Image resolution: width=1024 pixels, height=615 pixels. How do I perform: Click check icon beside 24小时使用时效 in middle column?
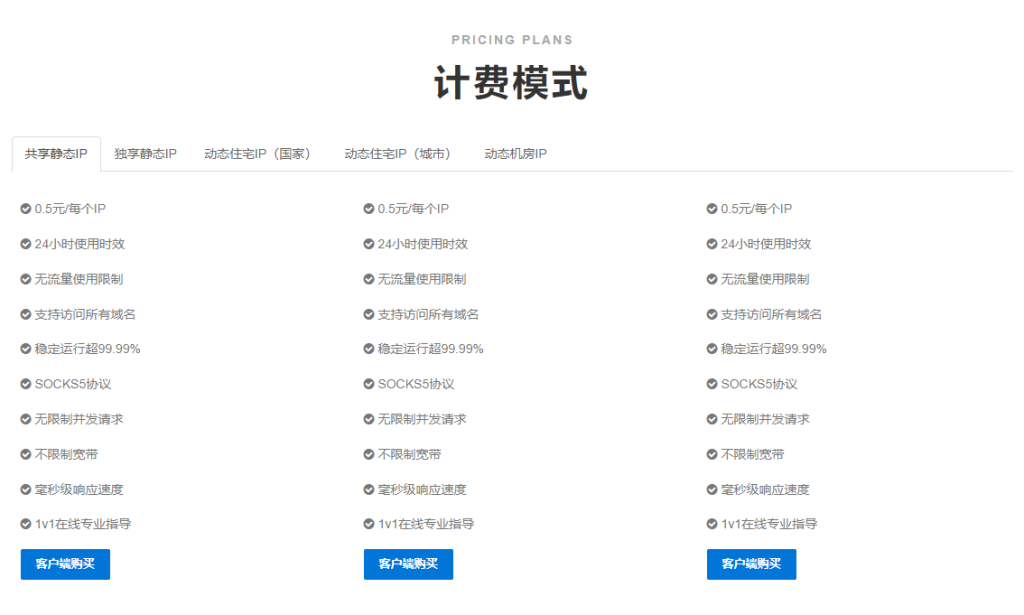pos(369,244)
